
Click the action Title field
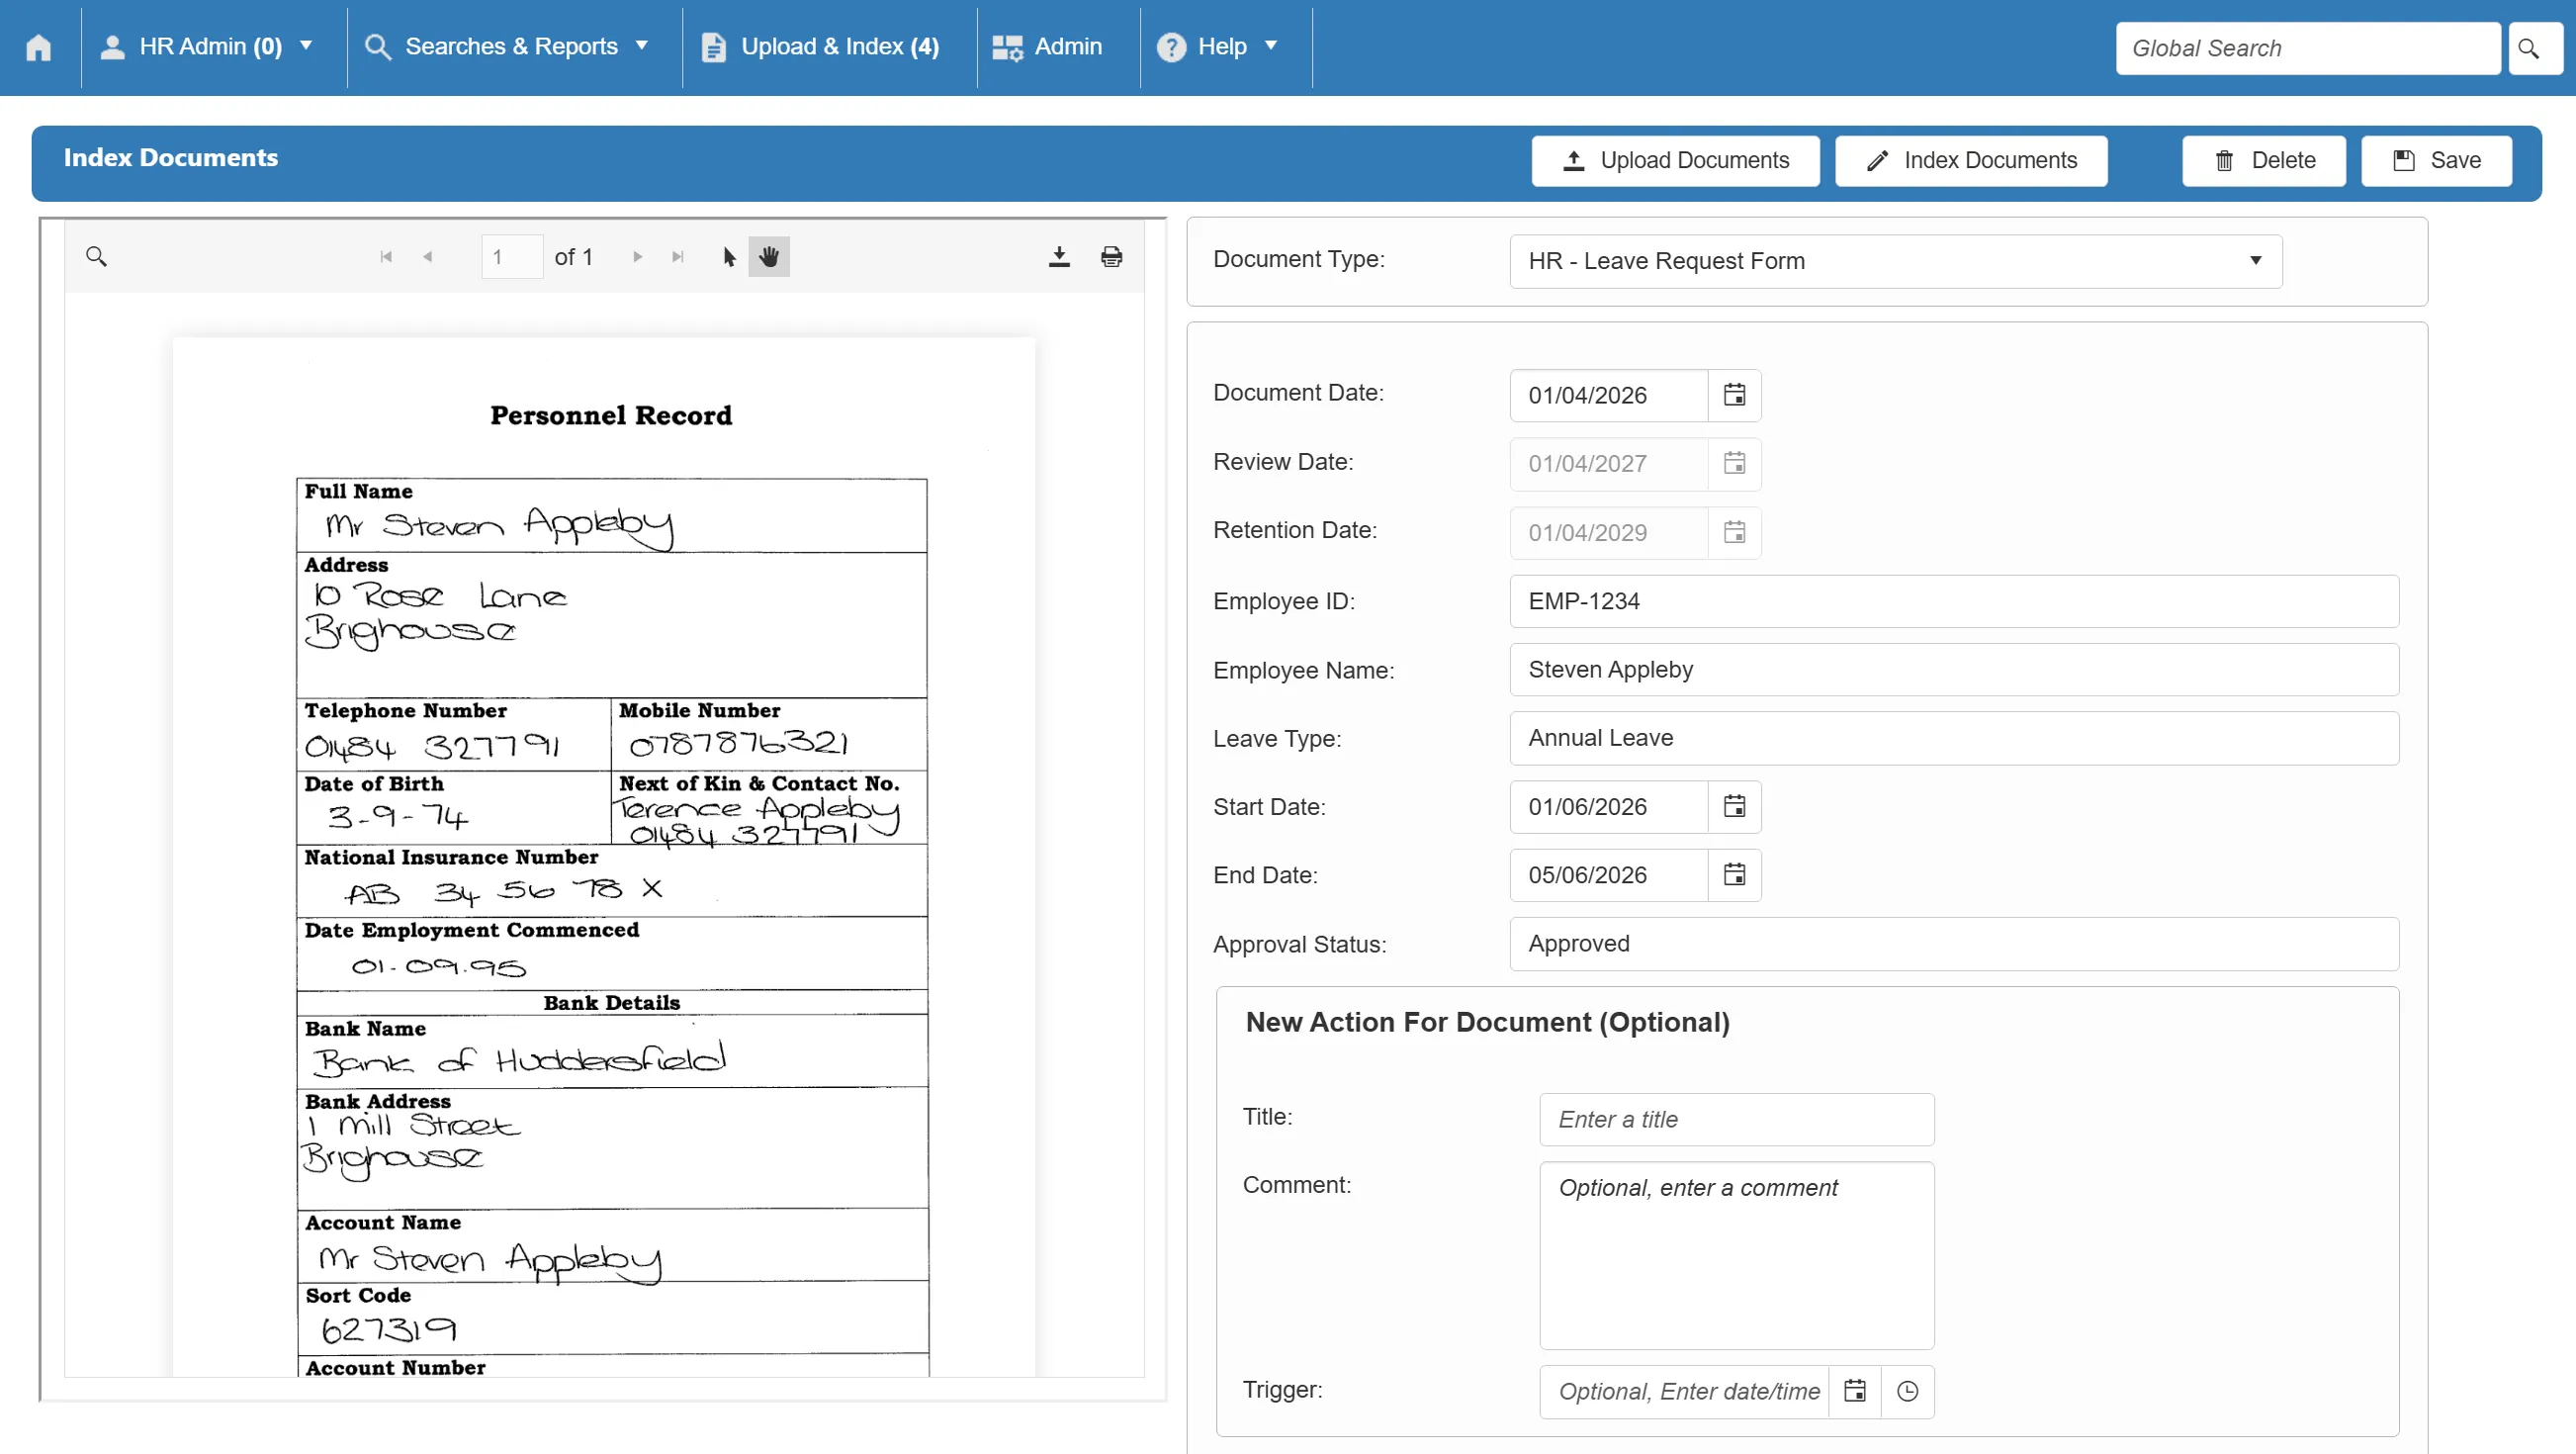click(x=1737, y=1120)
